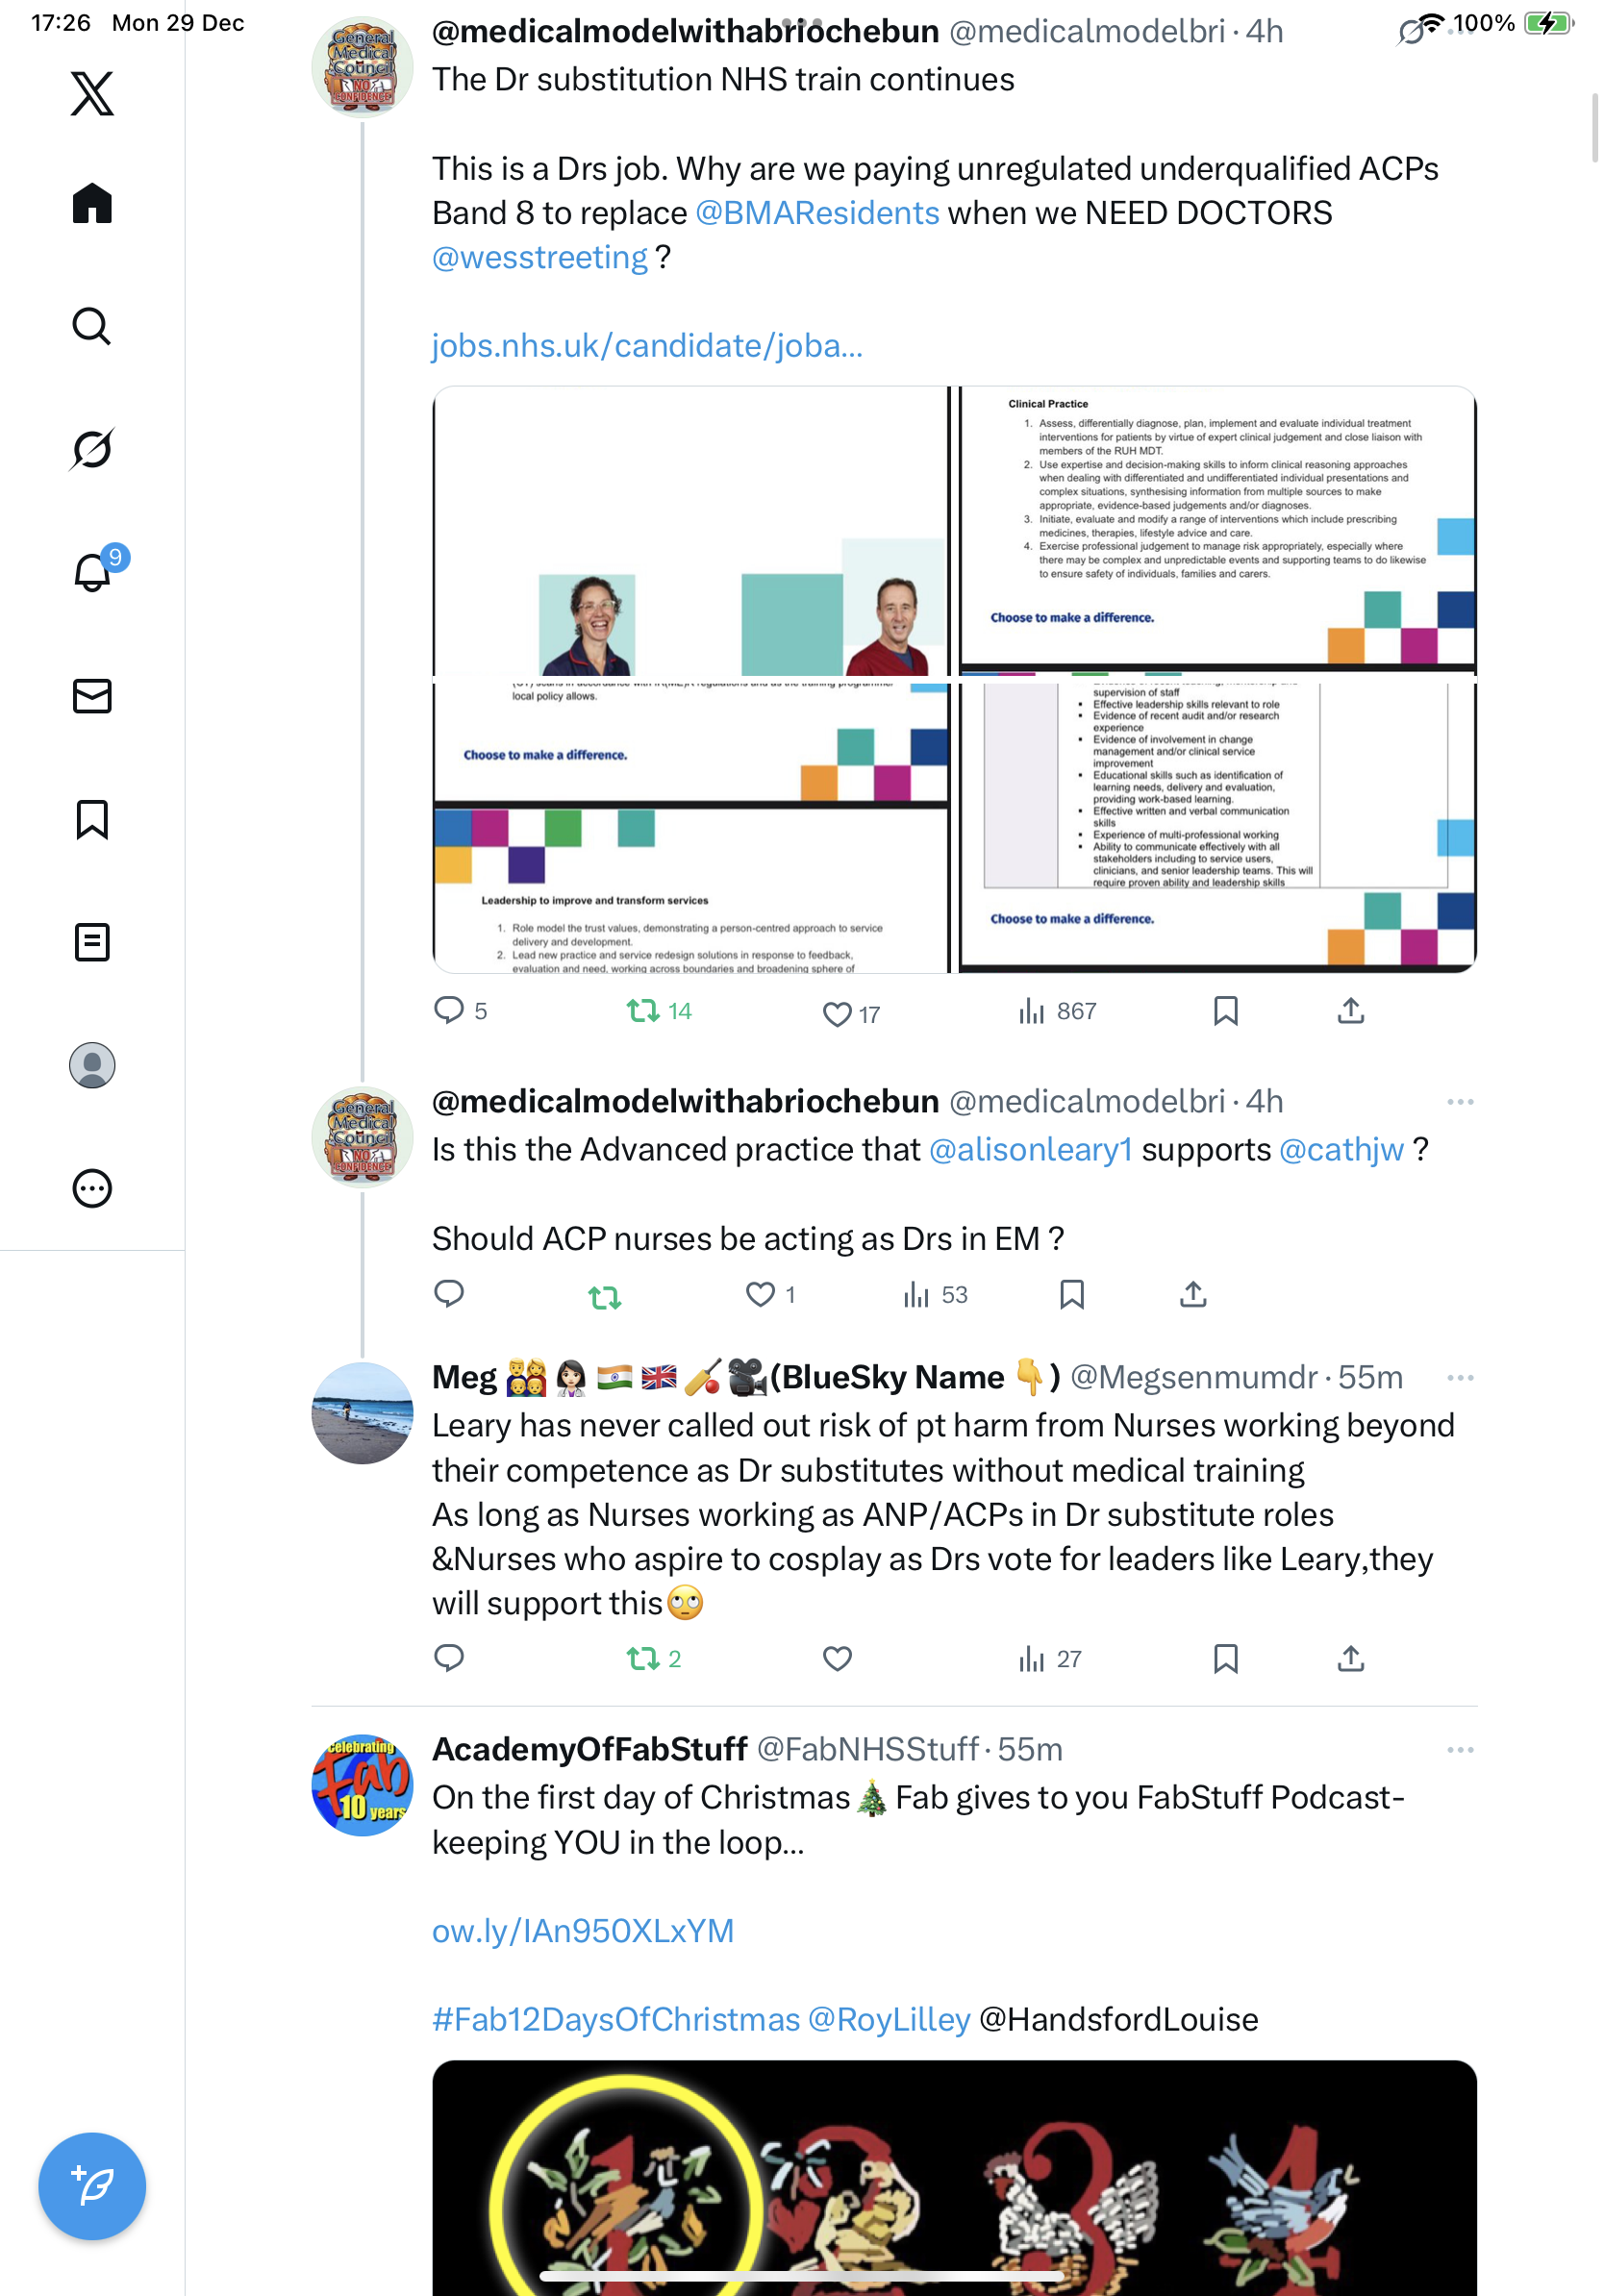Viewport: 1604px width, 2296px height.
Task: Toggle repost on tweet with 14 reposts
Action: (643, 1011)
